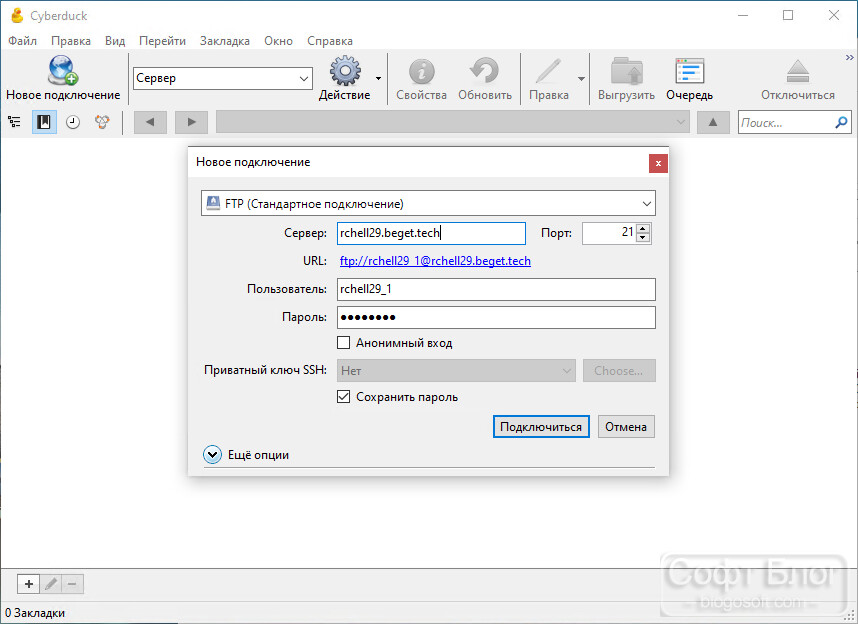The width and height of the screenshot is (858, 624).
Task: Open the Правка menu
Action: pos(71,41)
